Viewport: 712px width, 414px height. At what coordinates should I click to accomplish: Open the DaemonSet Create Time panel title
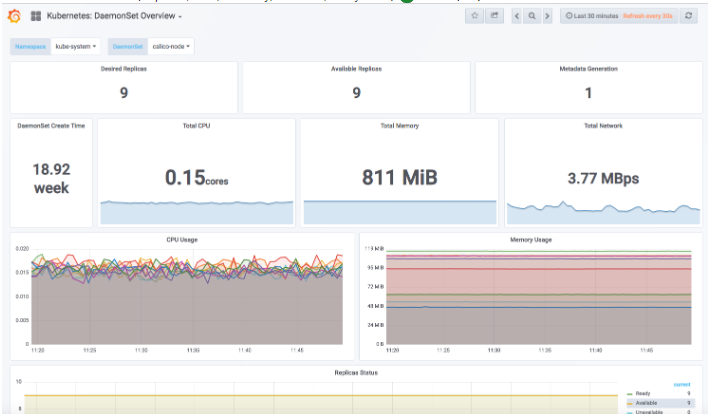click(51, 126)
